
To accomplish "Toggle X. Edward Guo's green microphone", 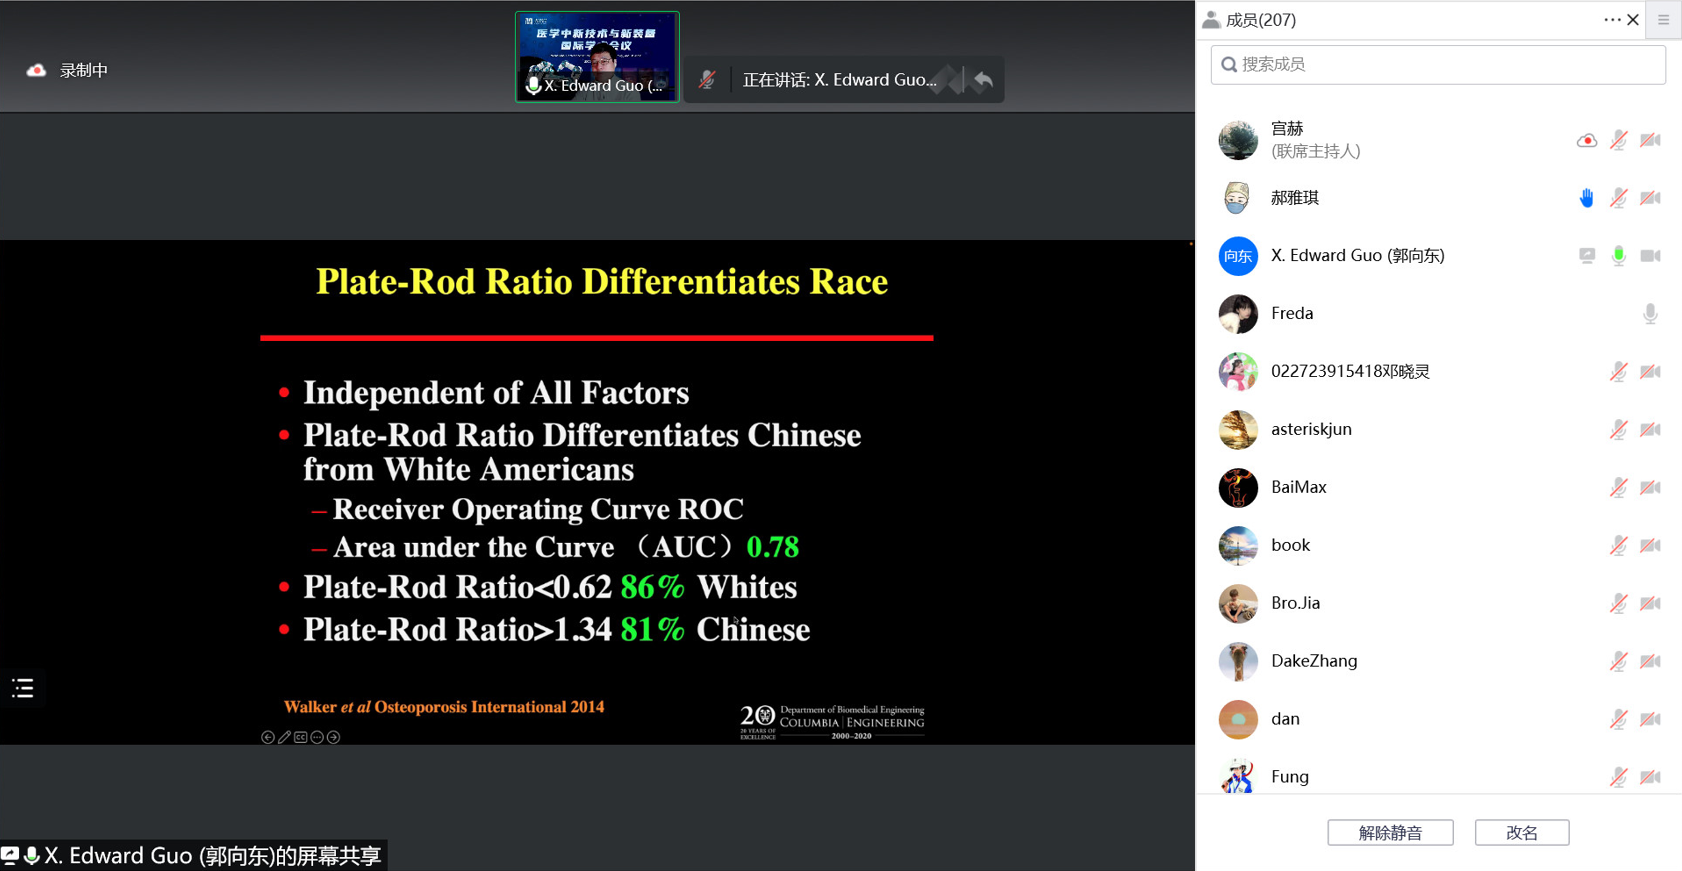I will point(1618,256).
